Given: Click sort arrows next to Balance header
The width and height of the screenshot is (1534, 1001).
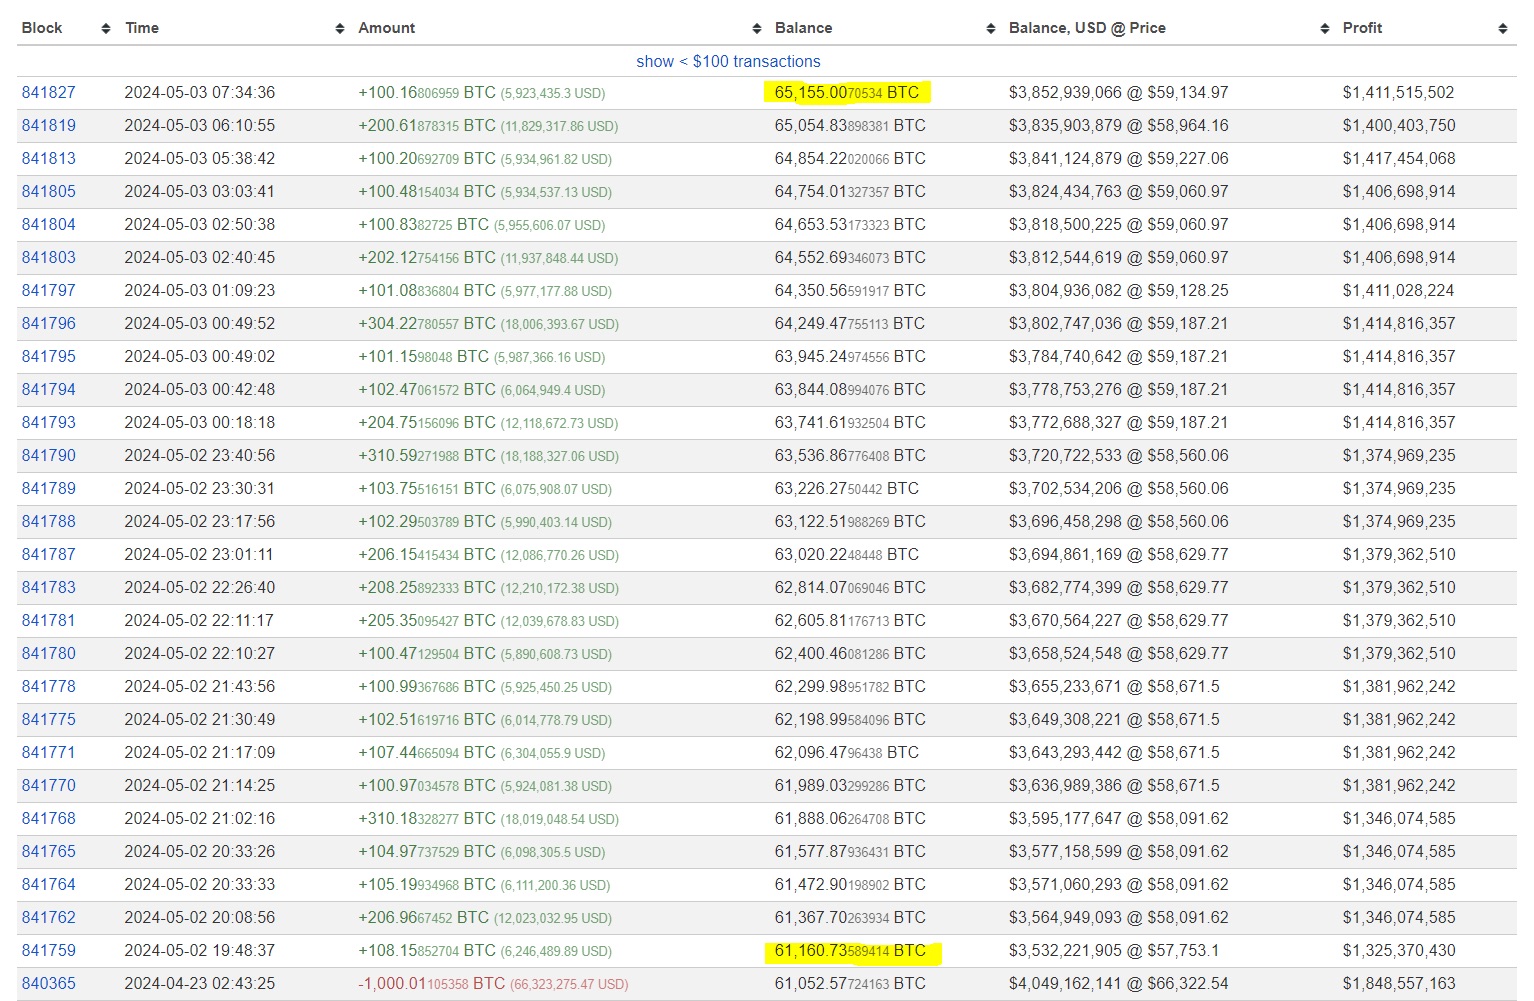Looking at the screenshot, I should pyautogui.click(x=991, y=29).
